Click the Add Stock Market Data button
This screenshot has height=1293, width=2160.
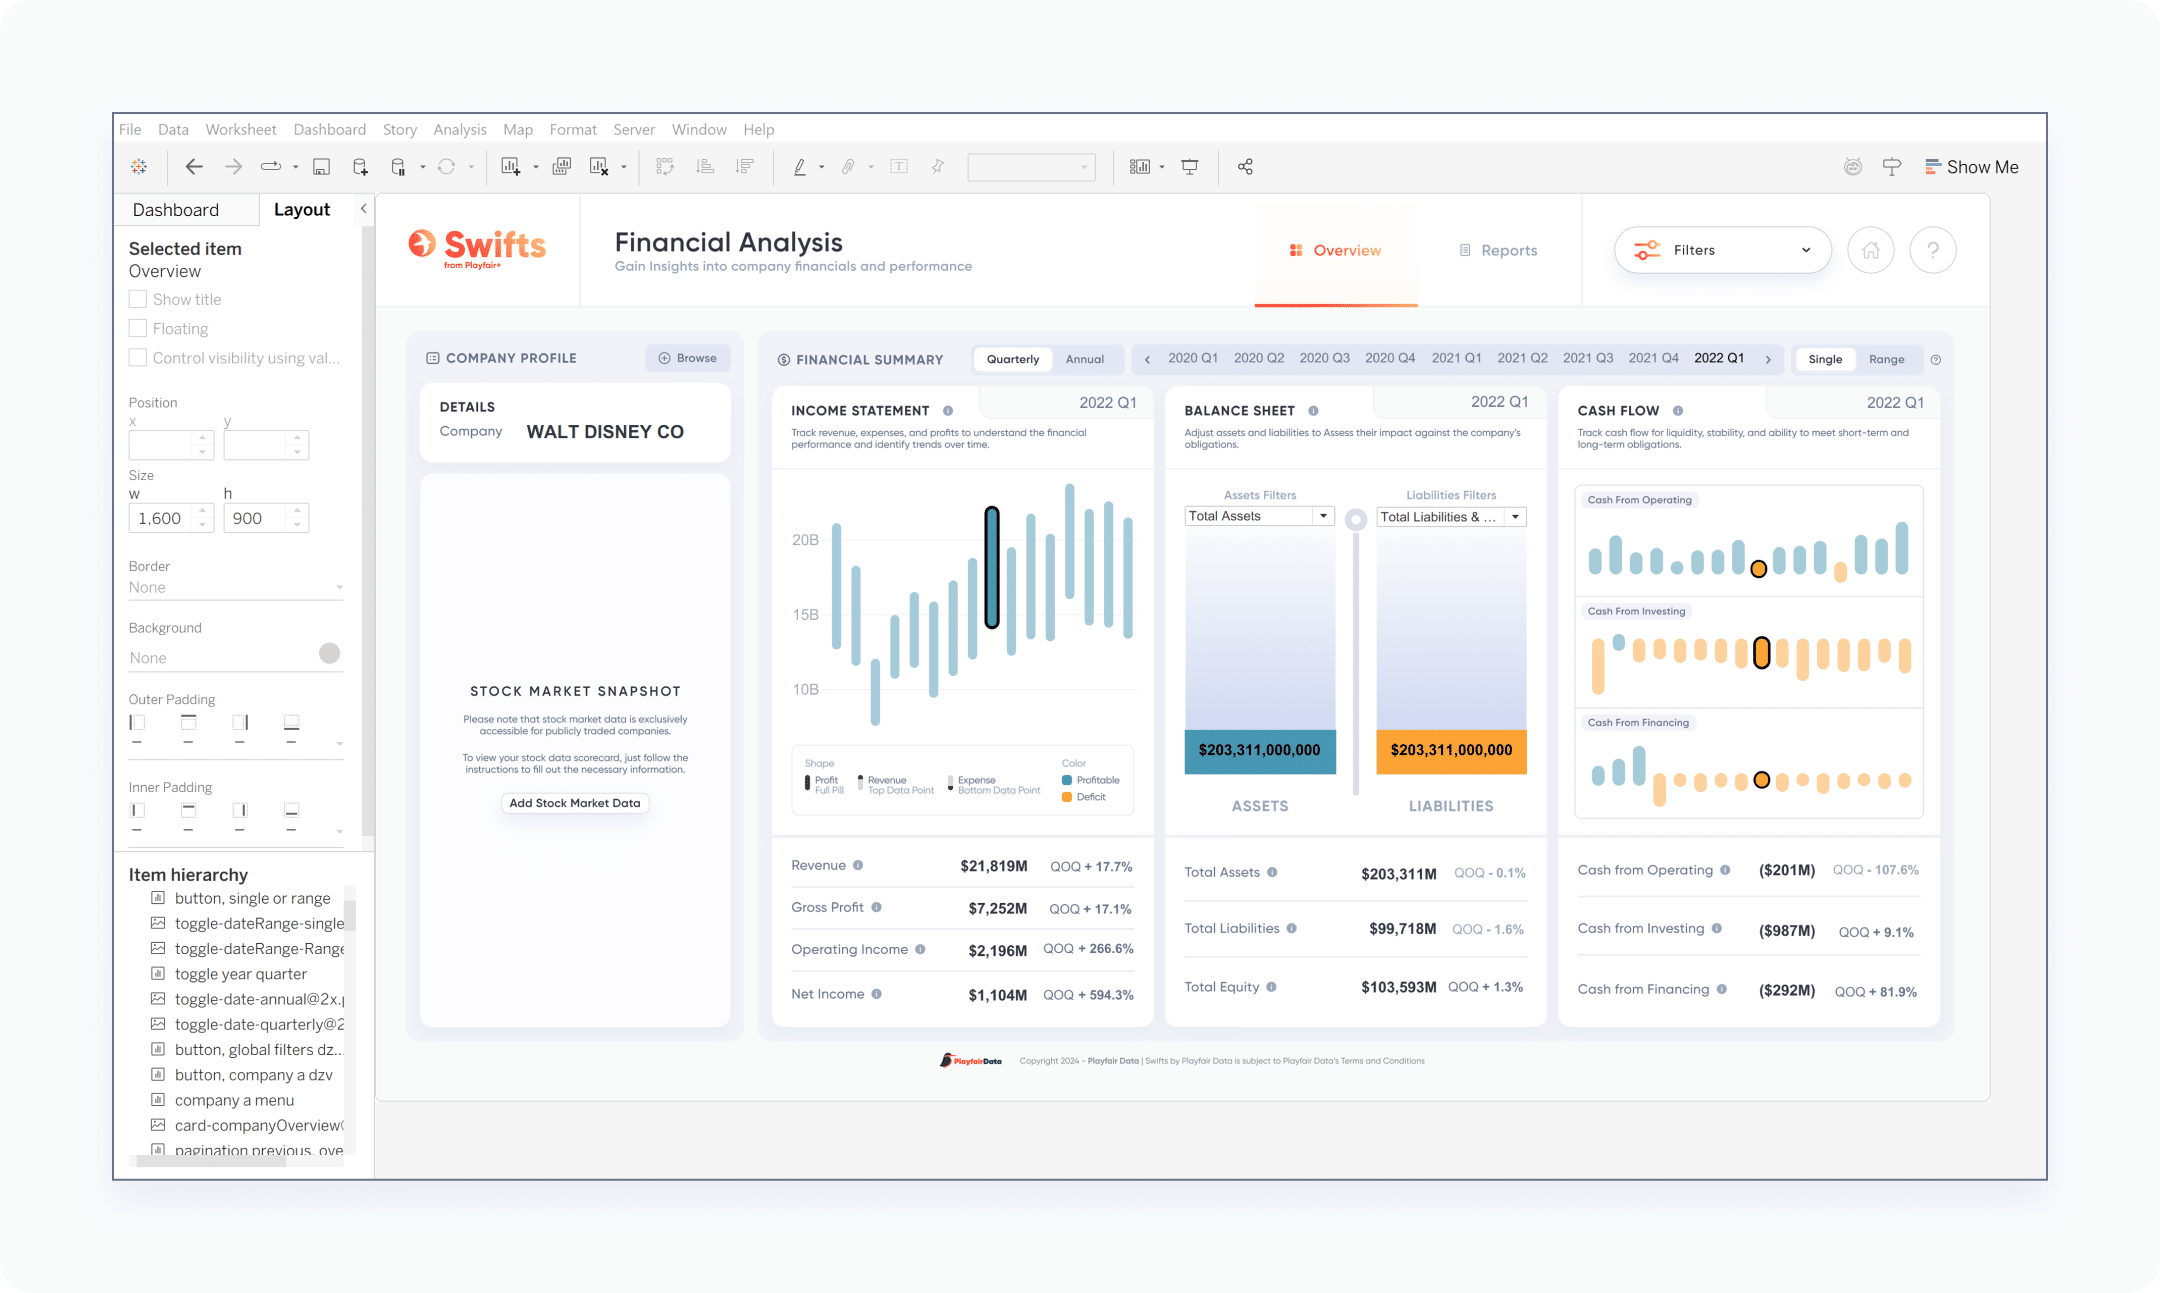click(575, 803)
